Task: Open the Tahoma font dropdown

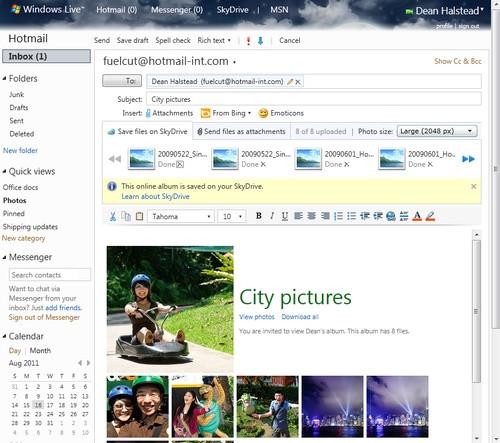Action: pyautogui.click(x=181, y=216)
